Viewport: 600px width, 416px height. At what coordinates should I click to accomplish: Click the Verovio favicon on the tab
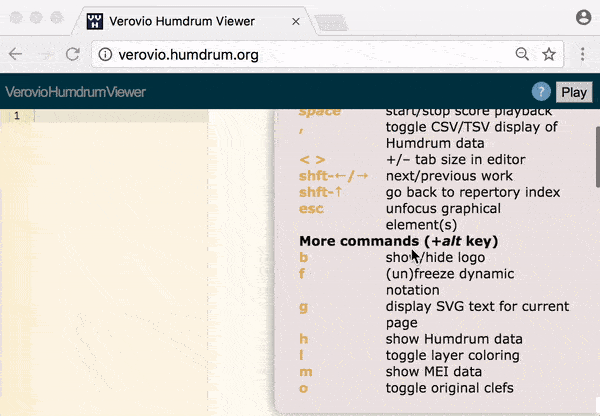(x=95, y=21)
